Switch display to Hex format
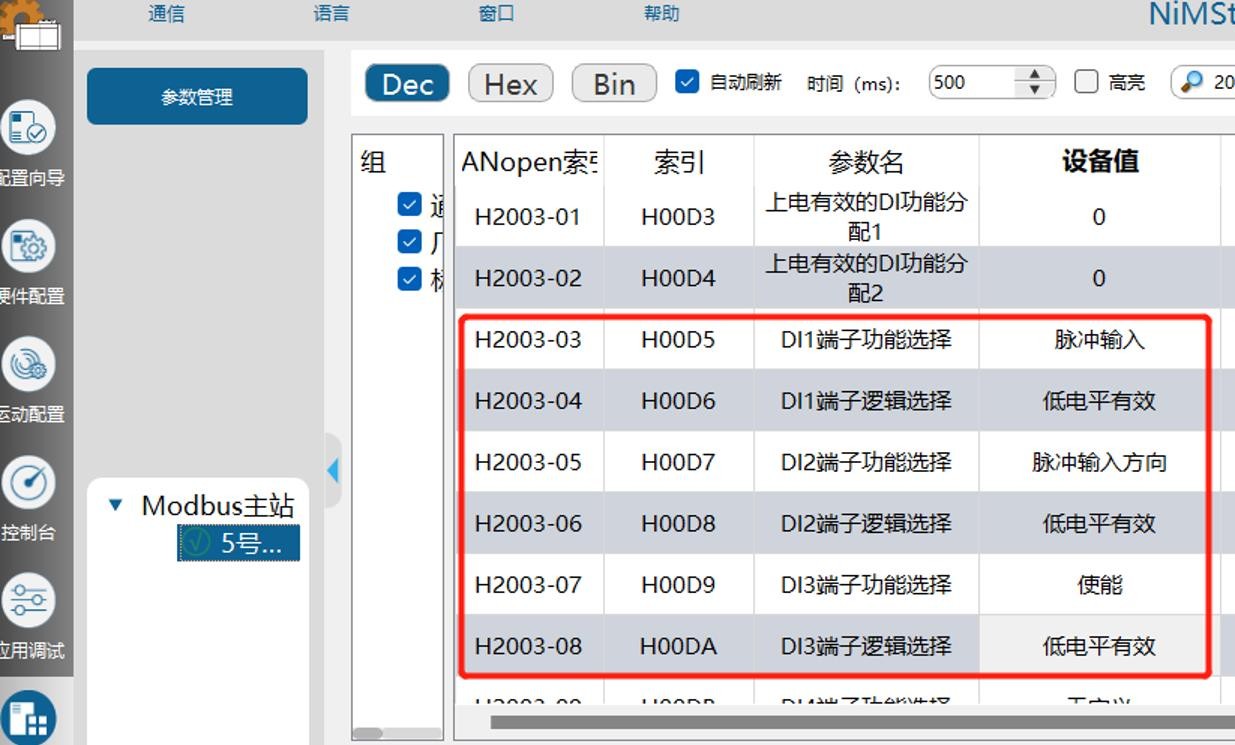This screenshot has height=745, width=1235. 510,83
